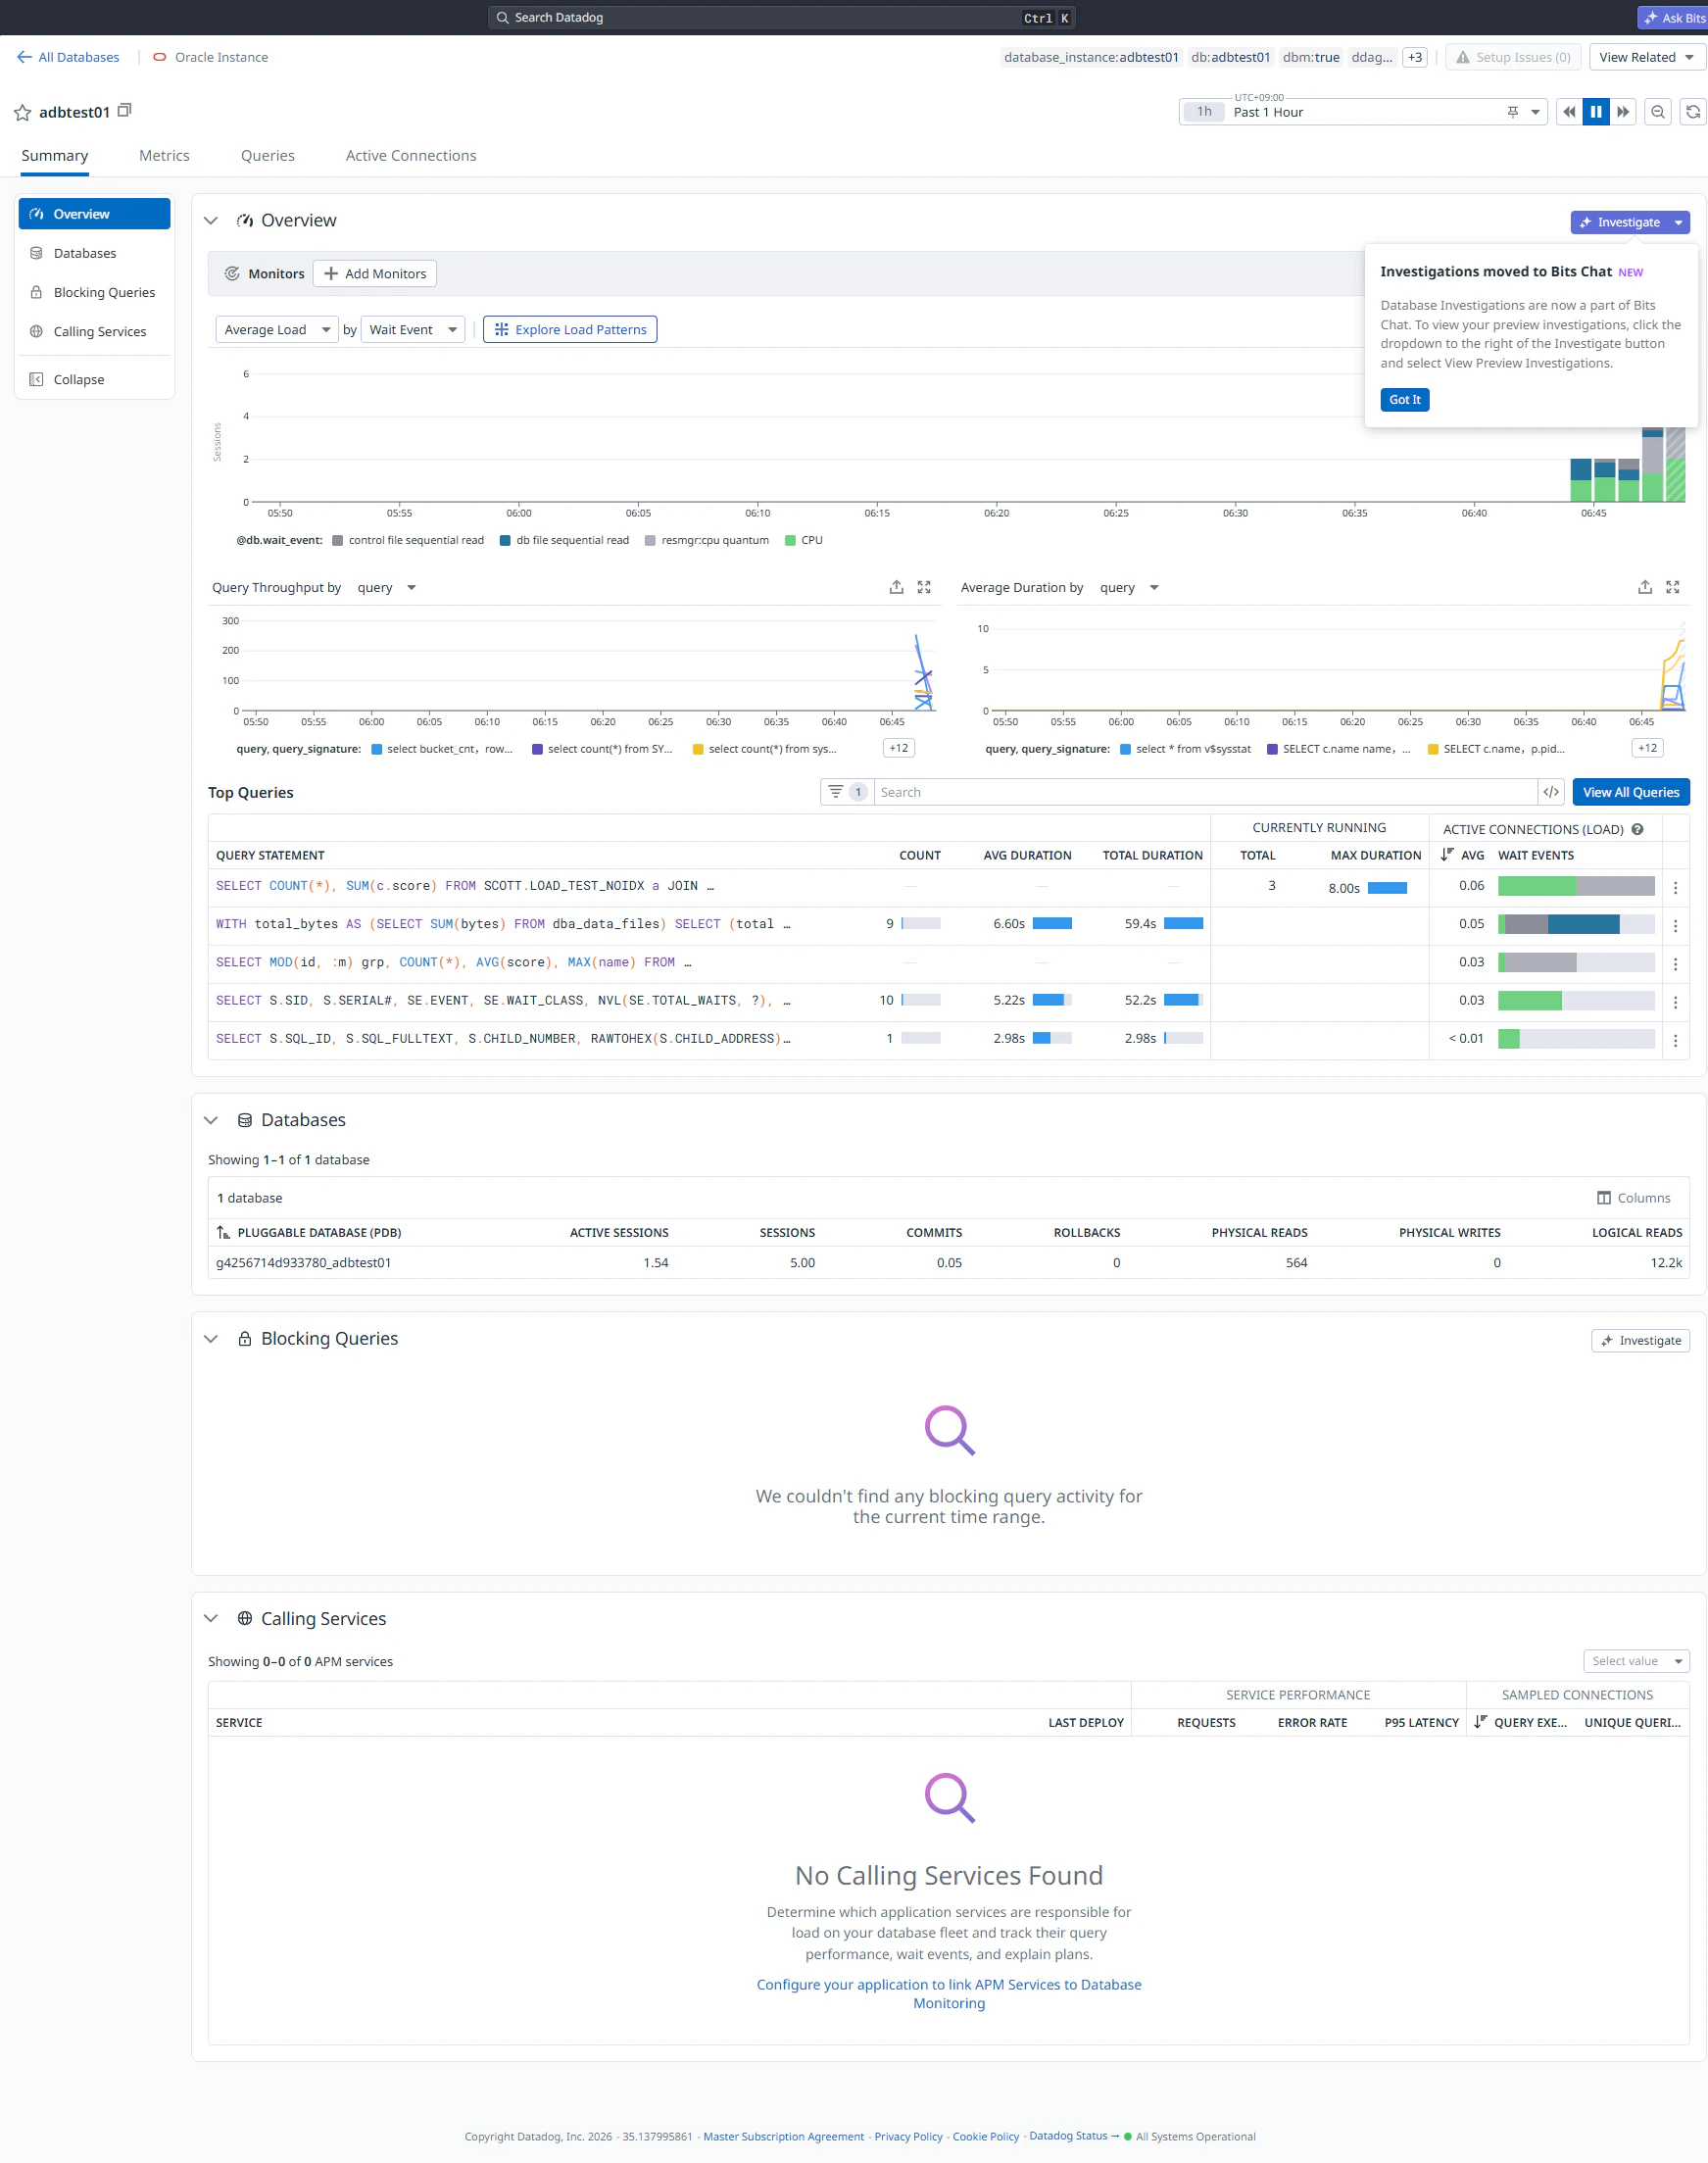Expand Average Duration graph to fullscreen
The height and width of the screenshot is (2163, 1708).
click(1673, 588)
